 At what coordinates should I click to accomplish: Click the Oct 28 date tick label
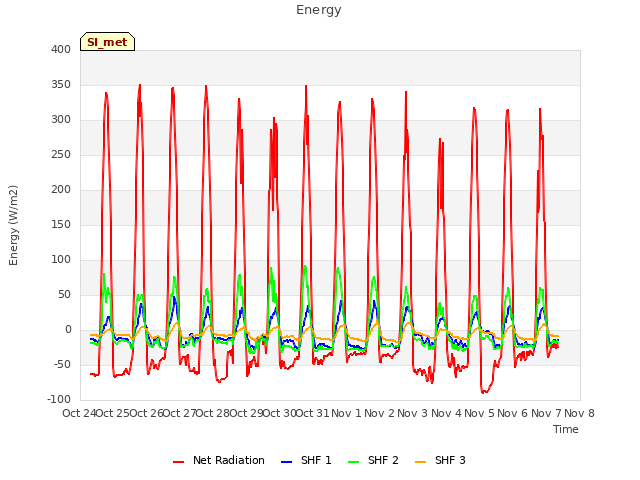[213, 413]
